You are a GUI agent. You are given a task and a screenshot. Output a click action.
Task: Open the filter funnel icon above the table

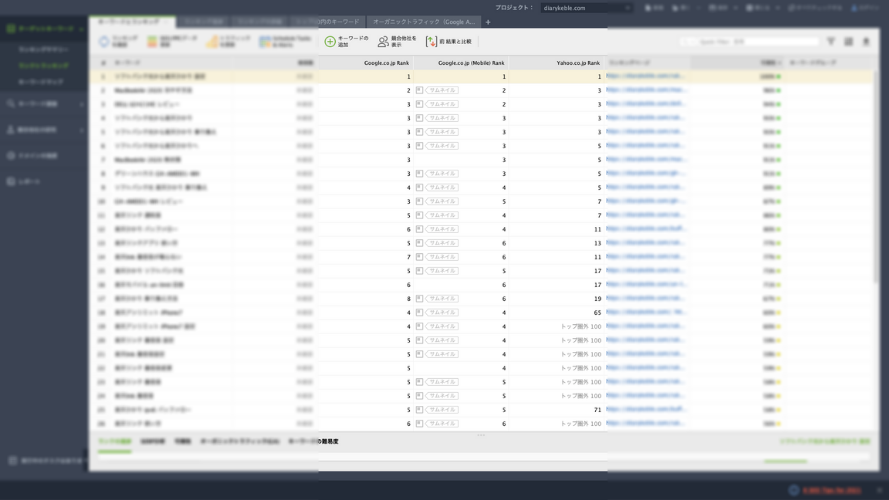tap(831, 41)
